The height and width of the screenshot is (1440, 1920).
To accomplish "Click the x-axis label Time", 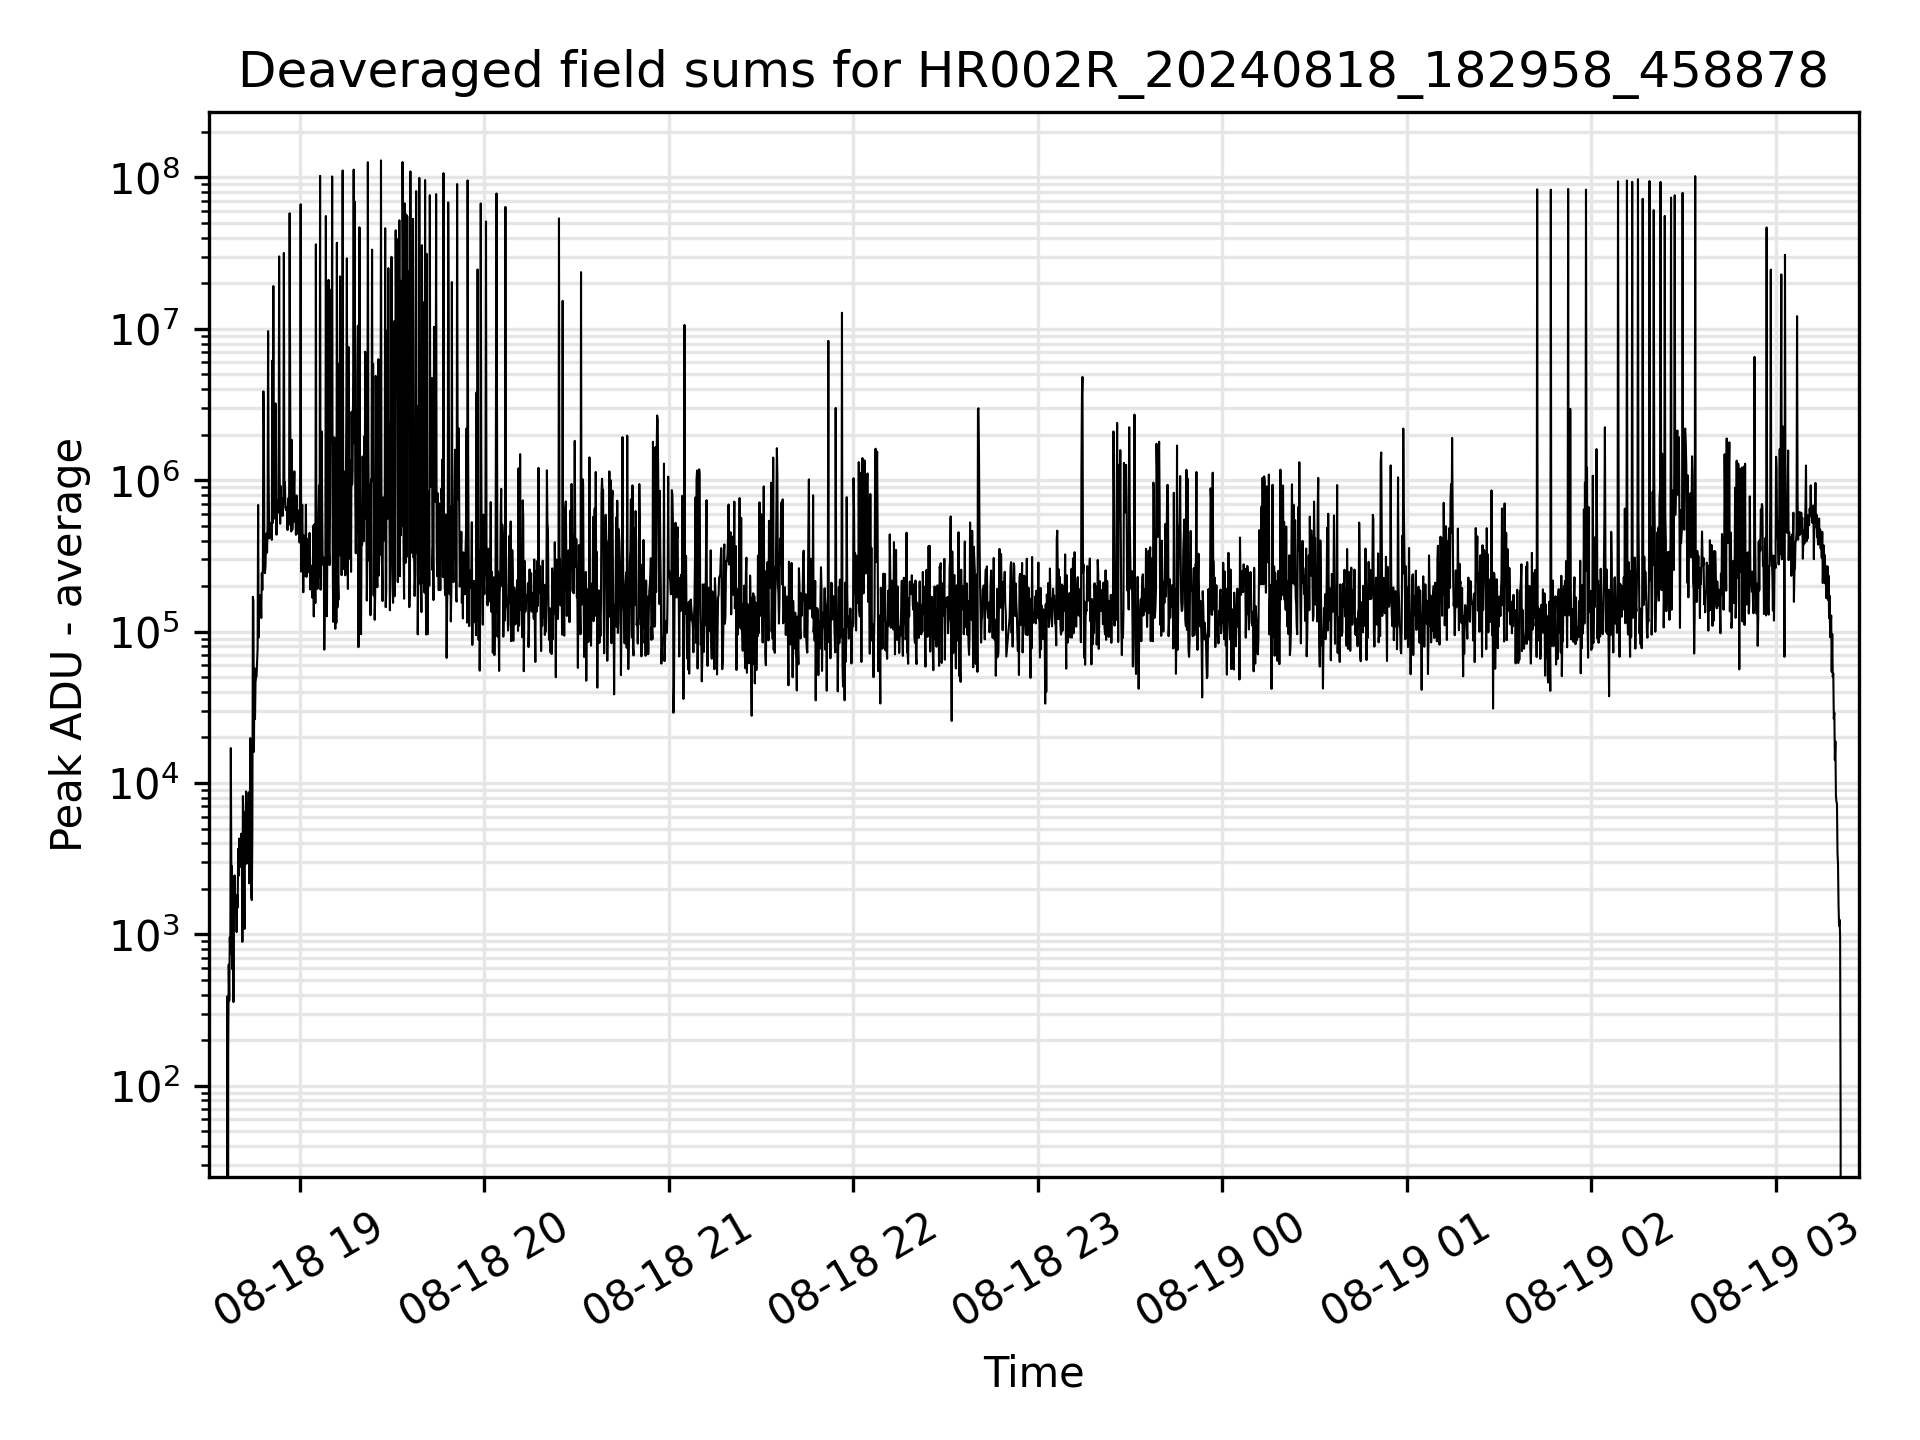I will pos(1033,1373).
